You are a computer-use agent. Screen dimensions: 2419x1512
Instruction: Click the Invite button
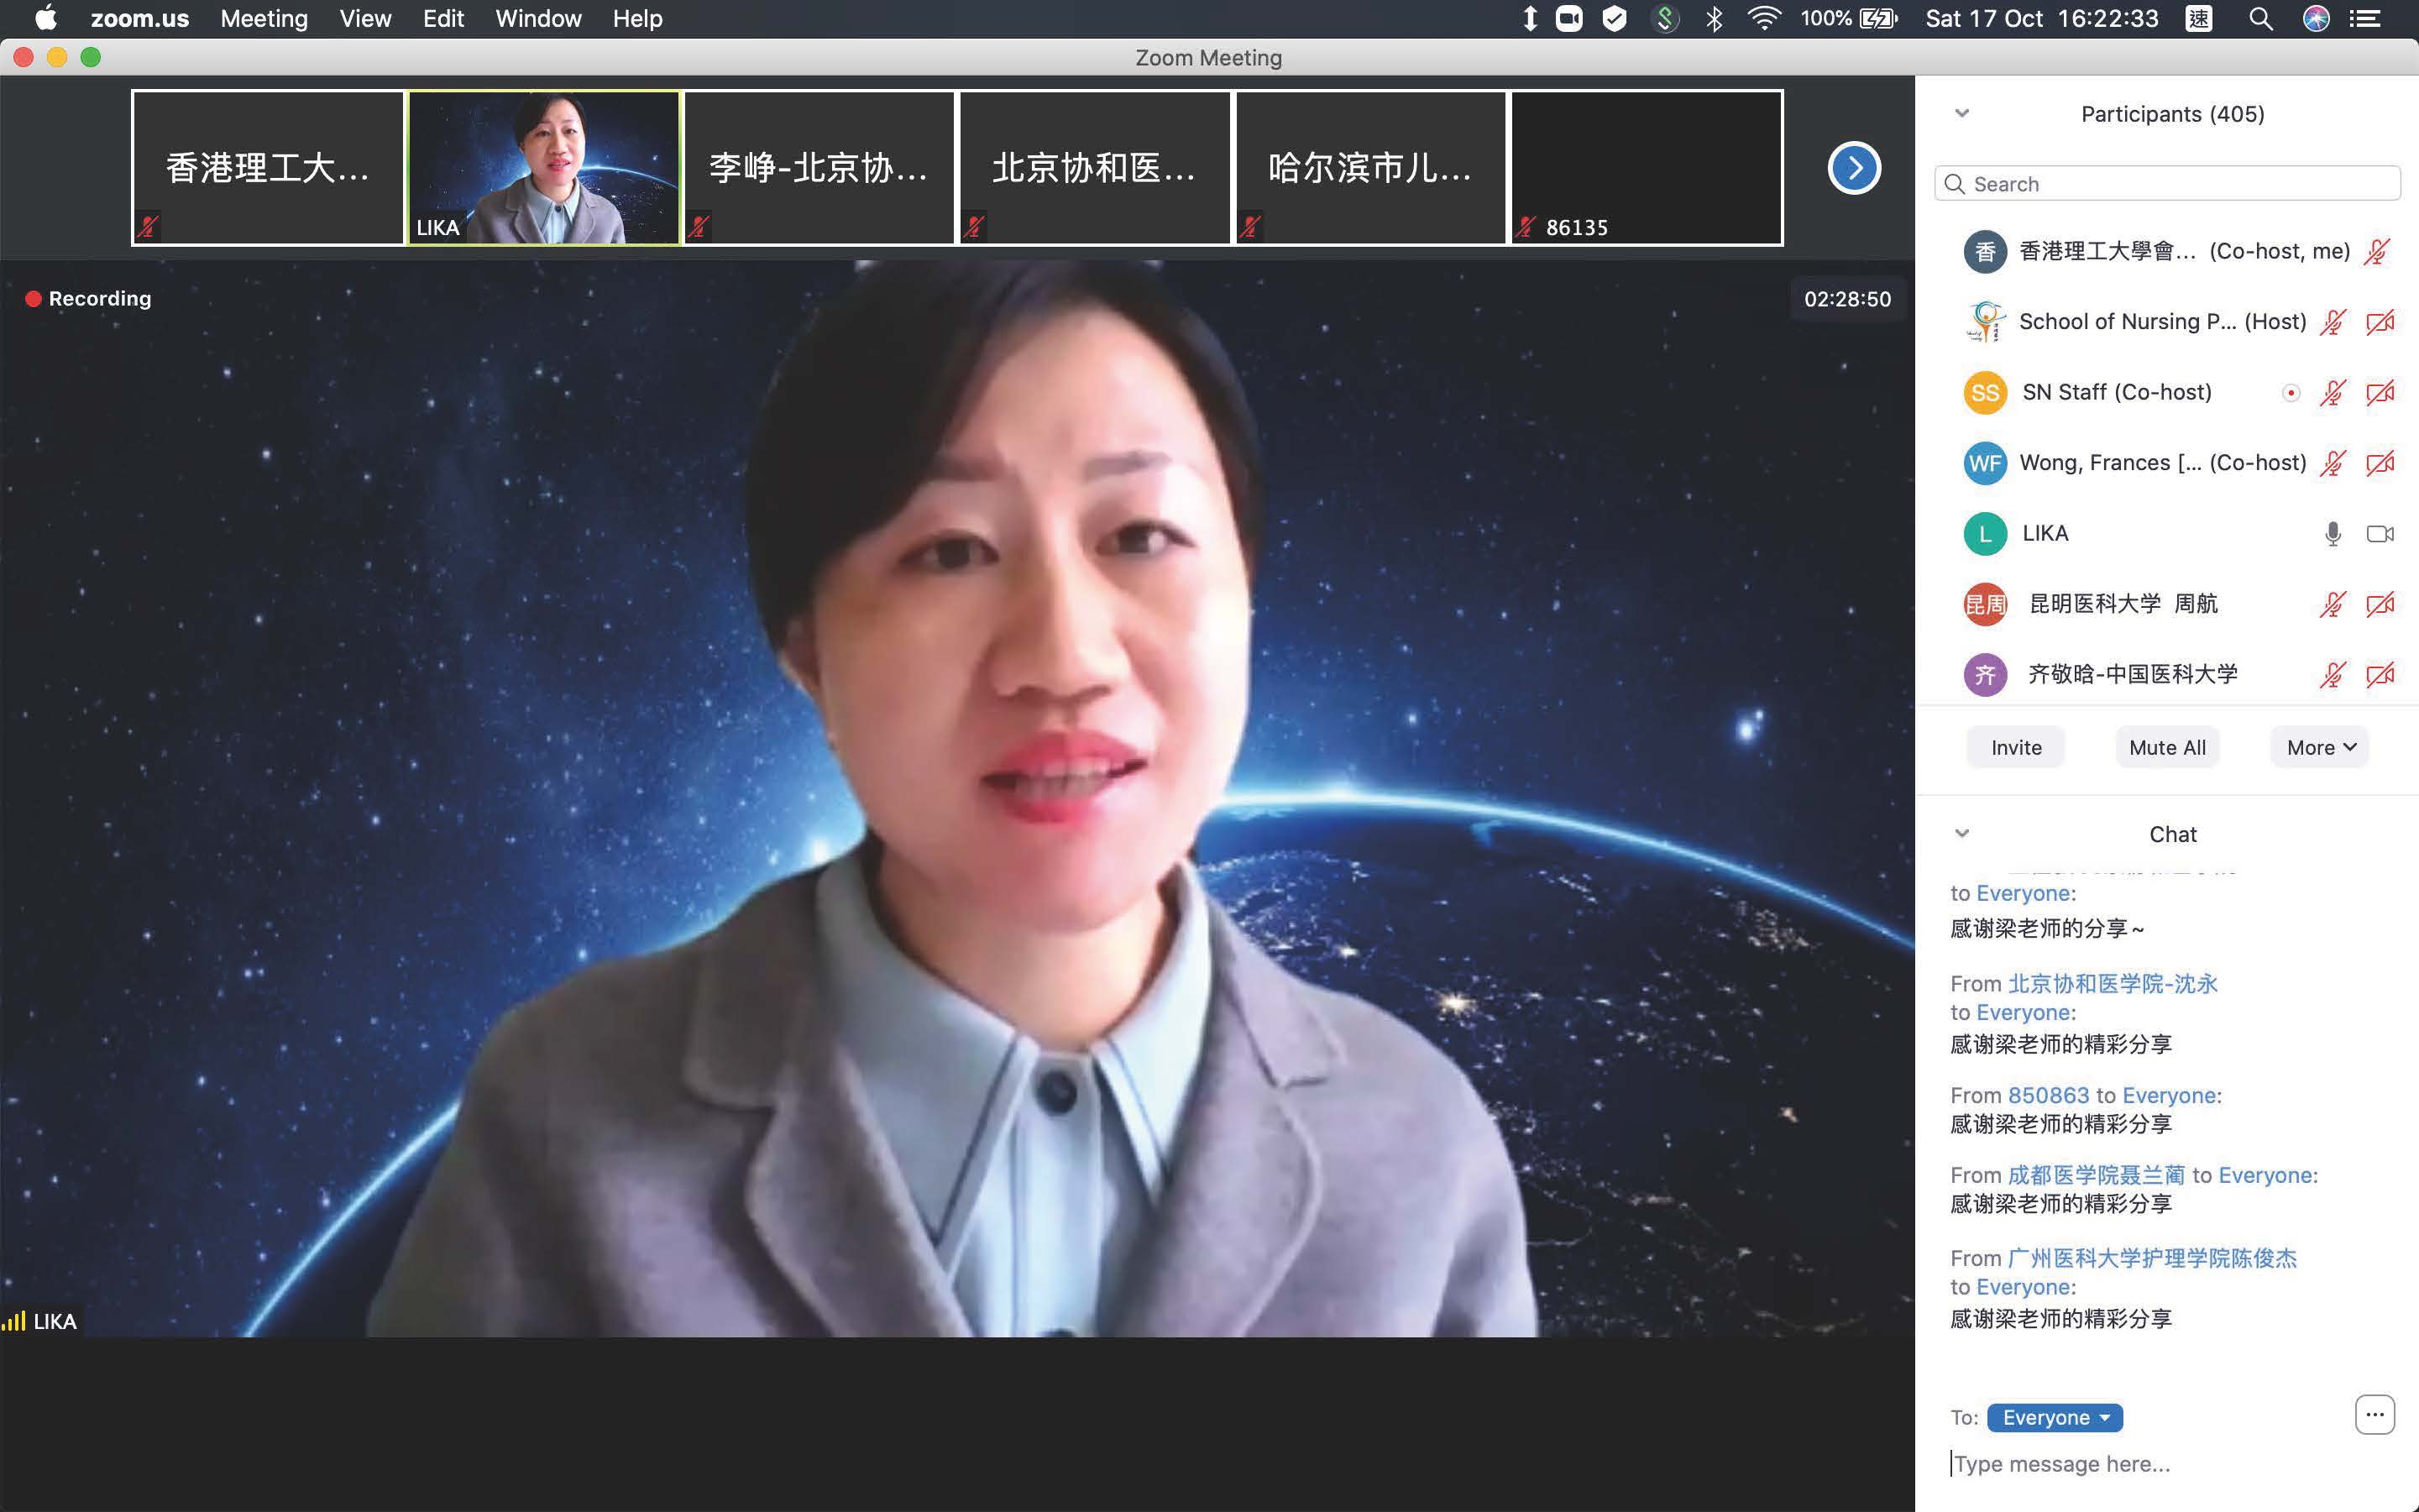point(2015,747)
